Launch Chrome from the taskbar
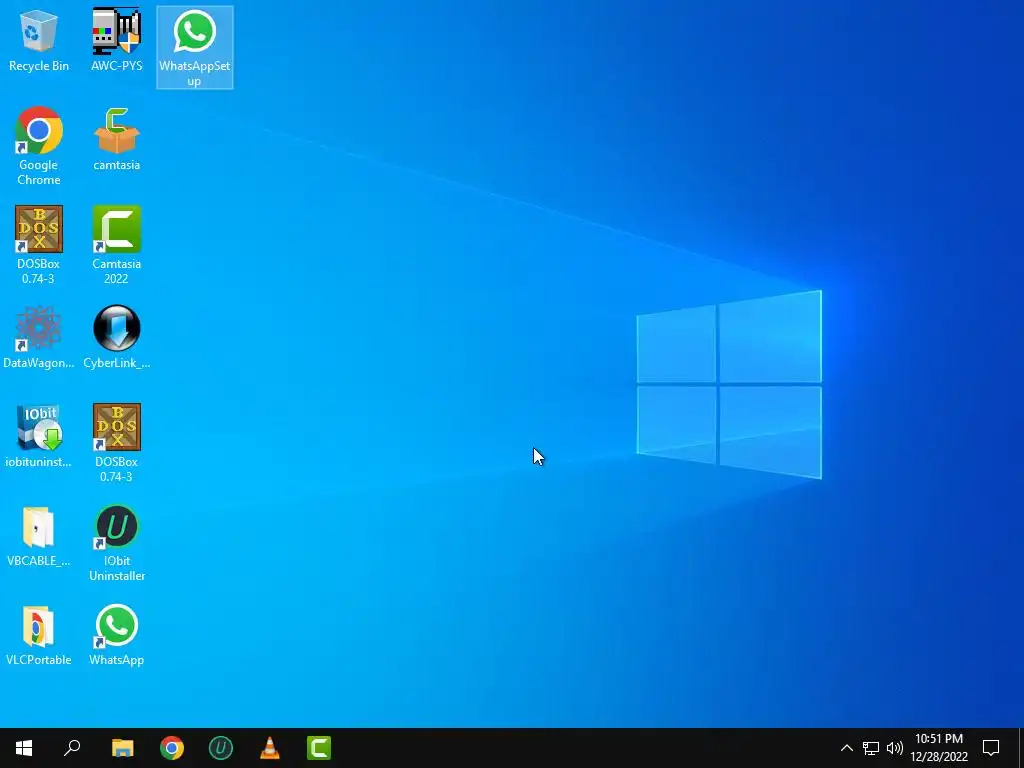Screen dimensions: 1024x768 tap(172, 748)
